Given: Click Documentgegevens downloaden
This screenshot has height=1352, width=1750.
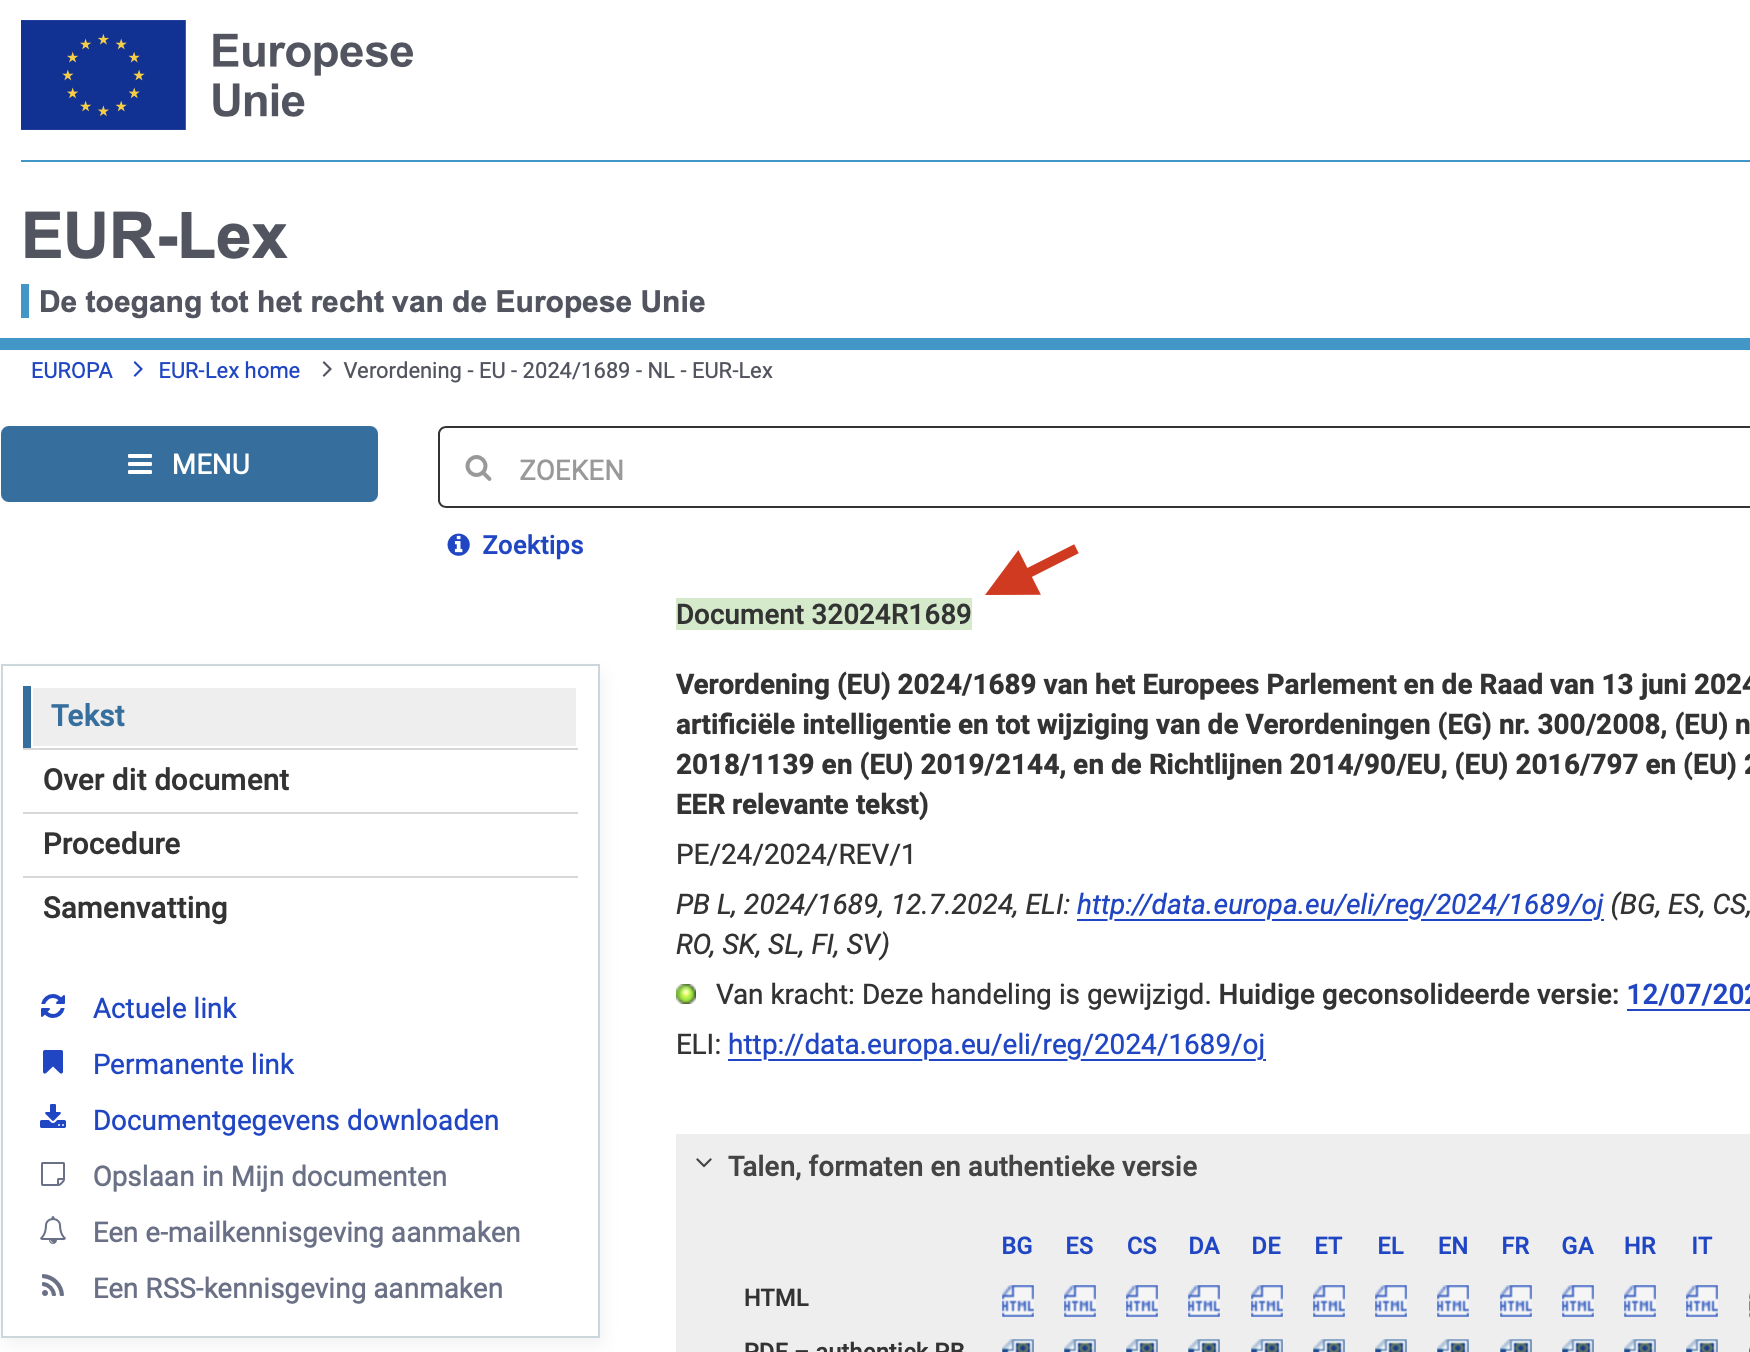Looking at the screenshot, I should pos(296,1120).
